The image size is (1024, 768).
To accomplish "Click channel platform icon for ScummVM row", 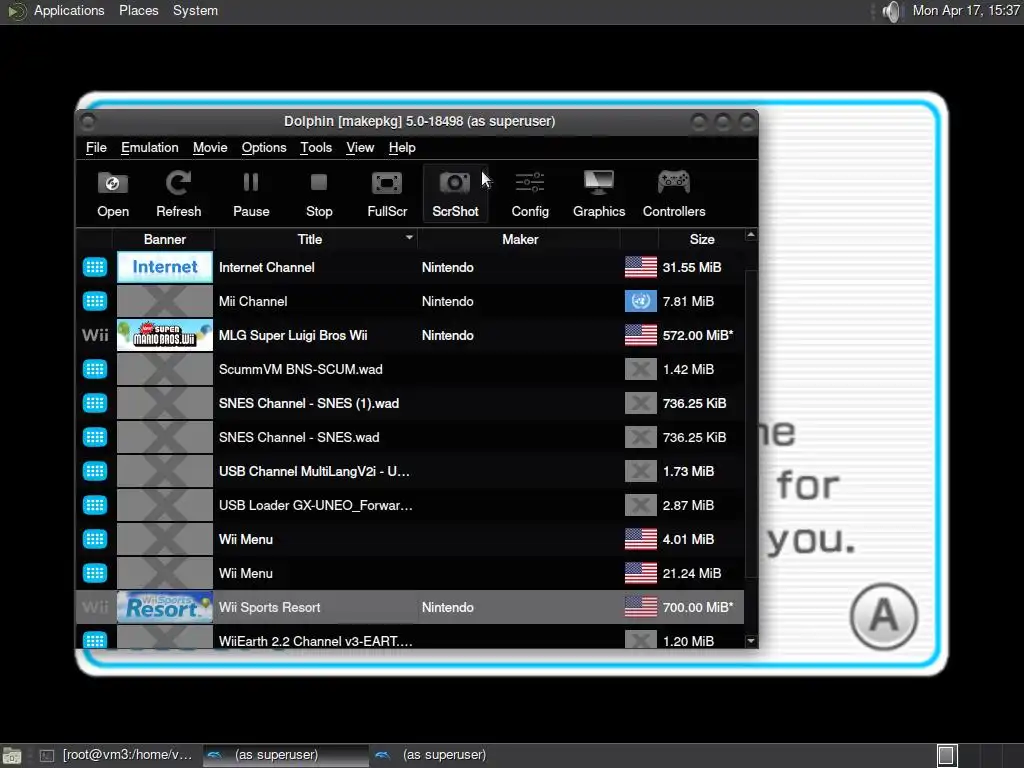I will tap(95, 369).
